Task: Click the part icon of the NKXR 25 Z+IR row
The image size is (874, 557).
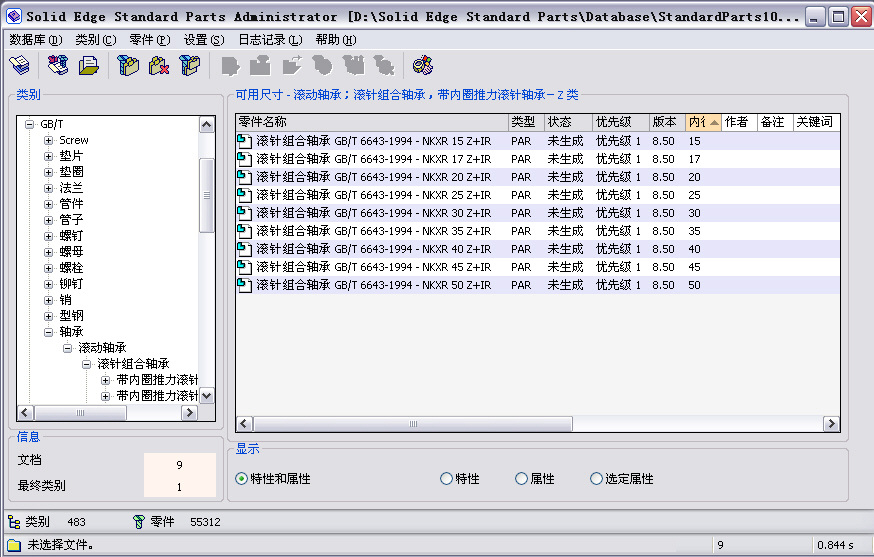Action: (x=245, y=195)
